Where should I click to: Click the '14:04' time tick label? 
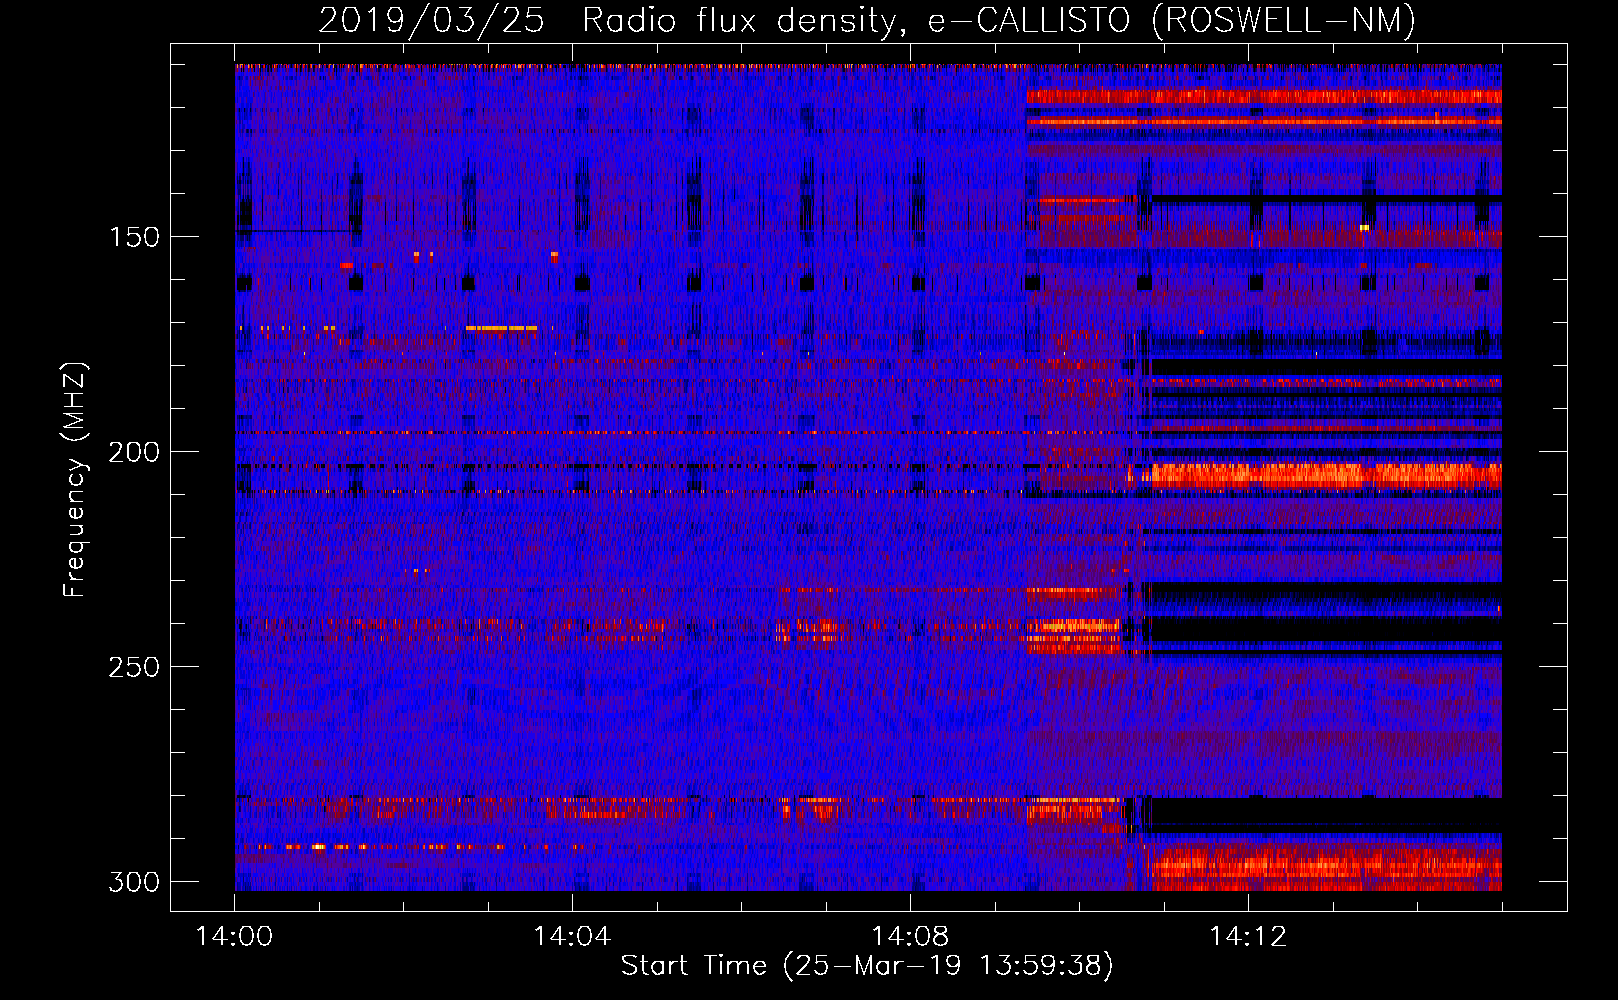coord(572,937)
